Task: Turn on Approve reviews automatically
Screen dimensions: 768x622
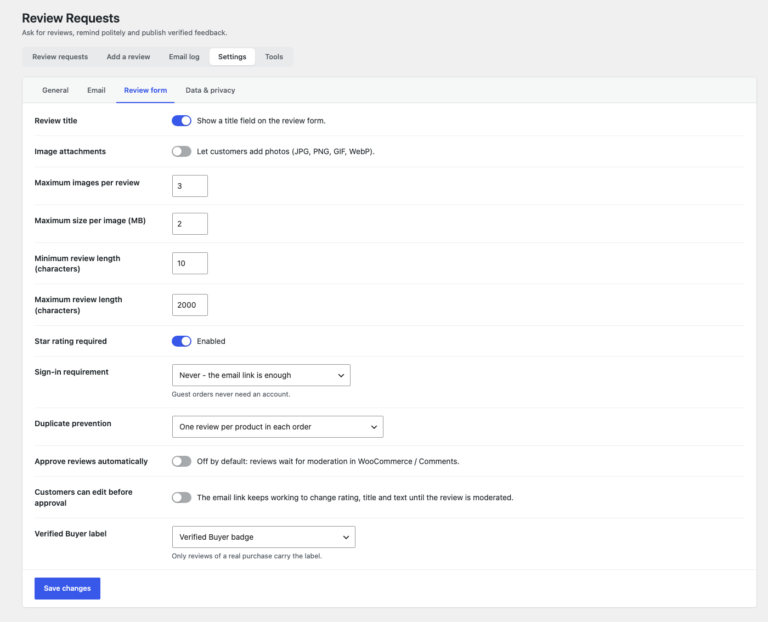Action: click(x=181, y=461)
